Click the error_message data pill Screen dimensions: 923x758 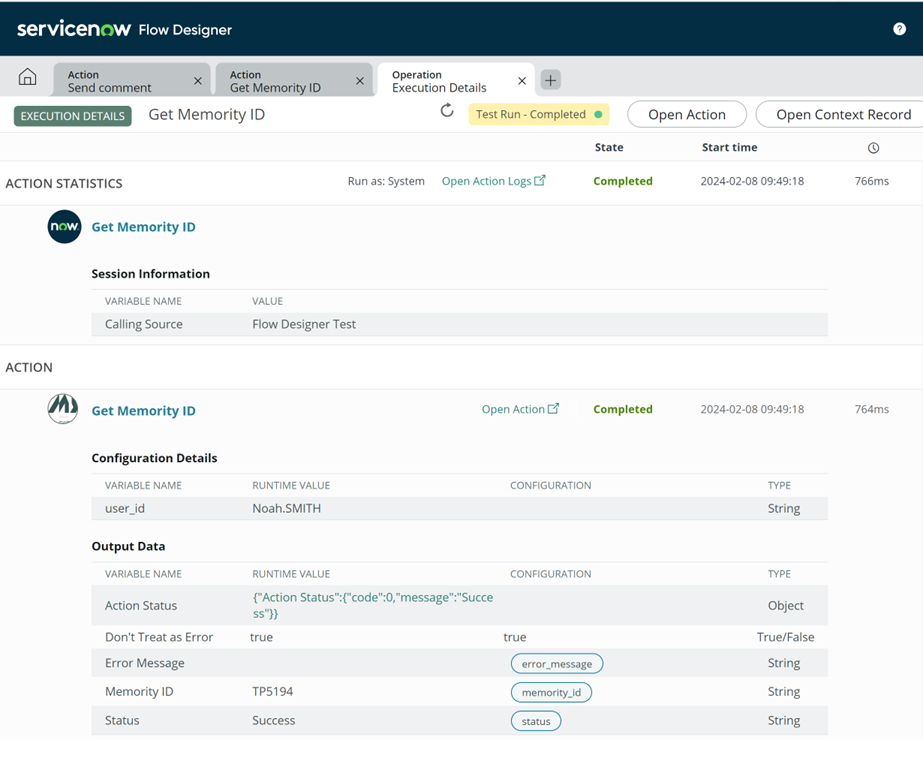coord(557,663)
